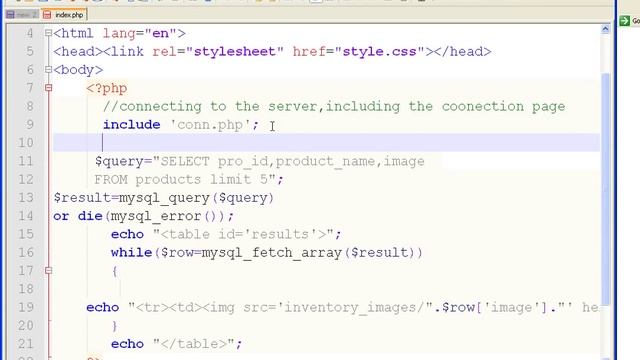The width and height of the screenshot is (640, 360).
Task: Click 'SELECT pro_id,product_name,image' text
Action: pyautogui.click(x=292, y=162)
